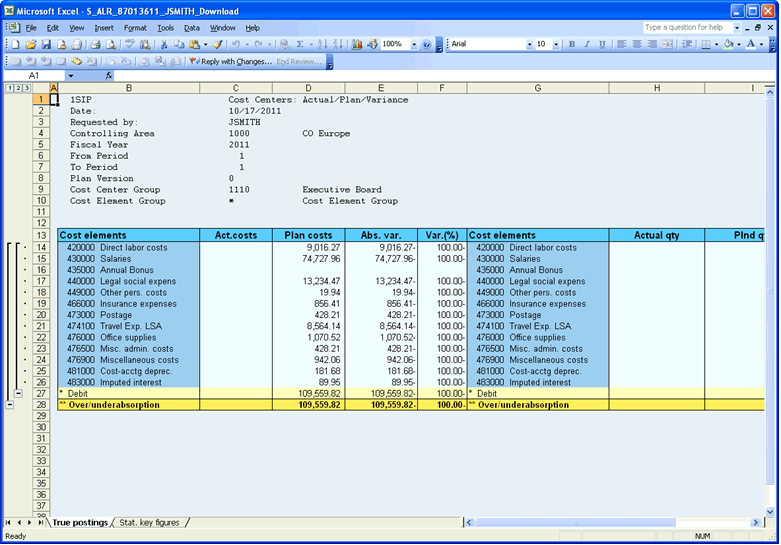Open the Data menu
The width and height of the screenshot is (781, 545).
click(191, 28)
